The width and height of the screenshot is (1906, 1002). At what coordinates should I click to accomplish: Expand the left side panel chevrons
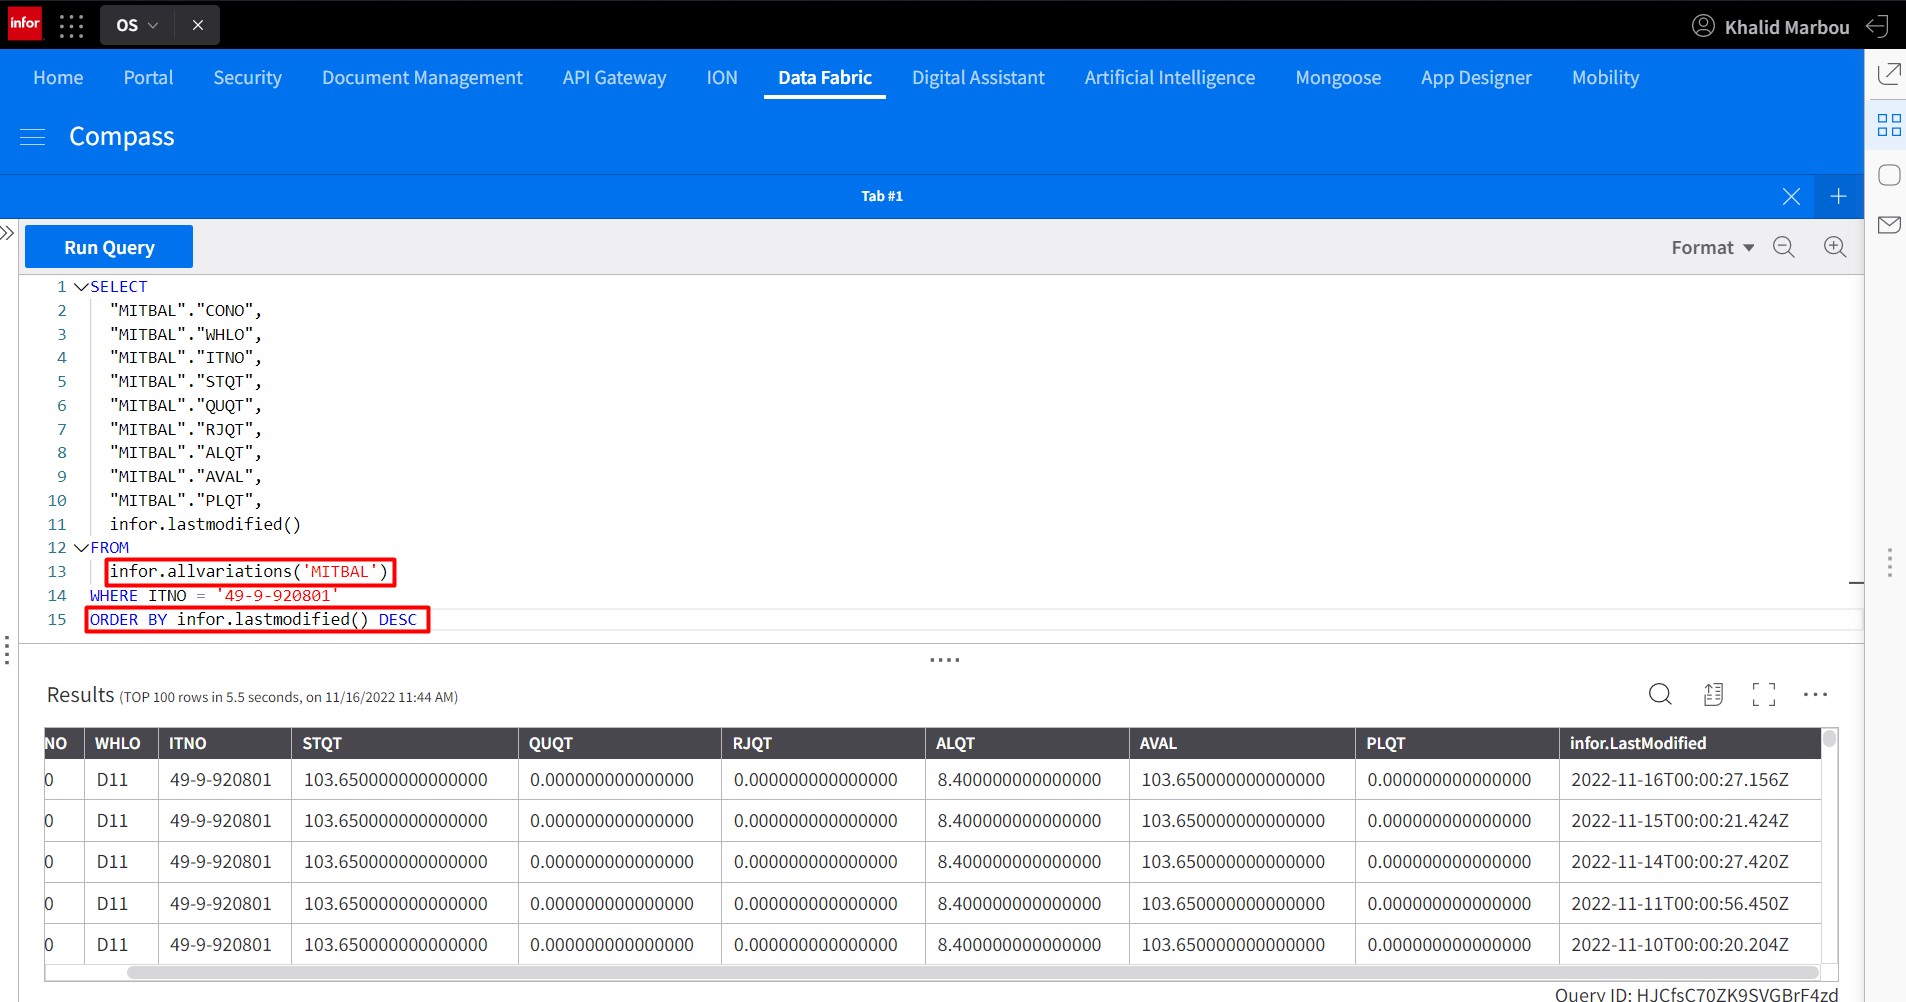pyautogui.click(x=7, y=233)
